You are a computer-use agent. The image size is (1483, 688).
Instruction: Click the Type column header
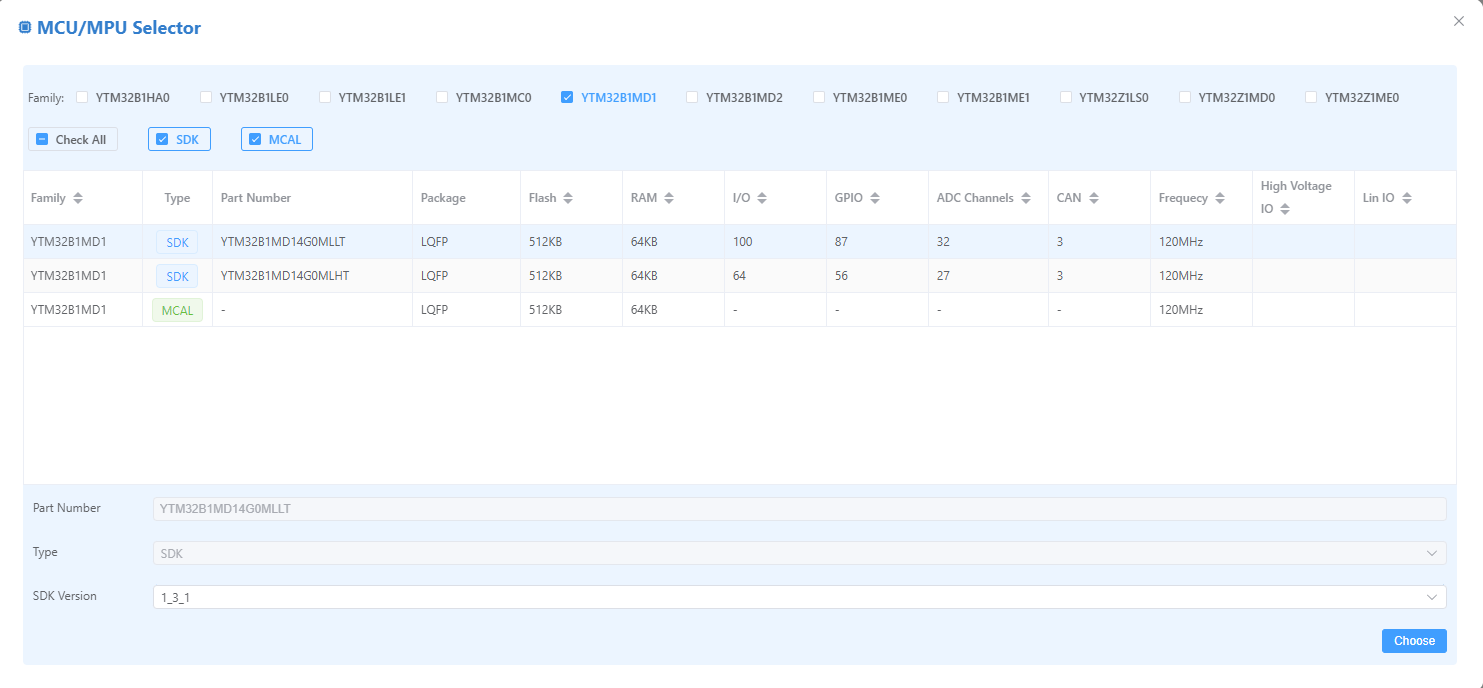pyautogui.click(x=177, y=198)
